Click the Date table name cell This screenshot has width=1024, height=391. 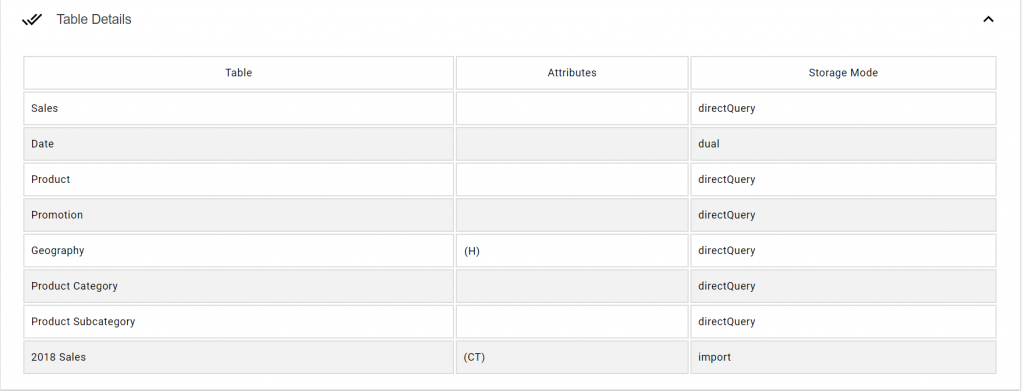coord(238,144)
